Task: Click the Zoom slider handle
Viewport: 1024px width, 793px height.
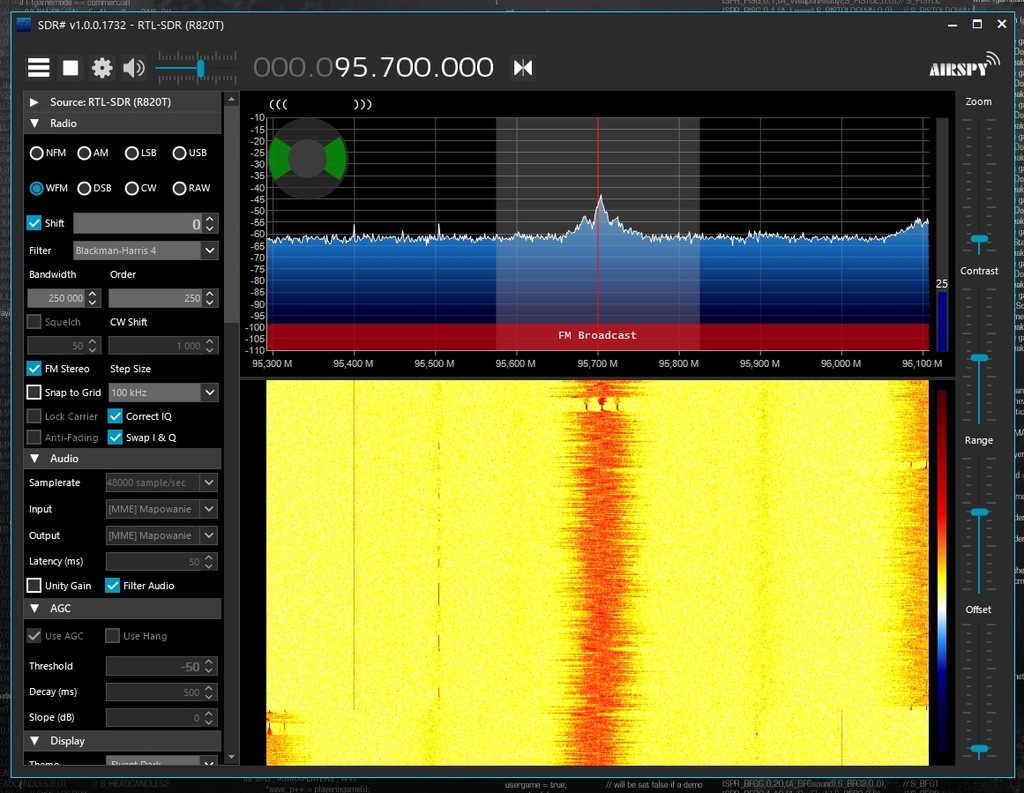Action: [x=979, y=240]
